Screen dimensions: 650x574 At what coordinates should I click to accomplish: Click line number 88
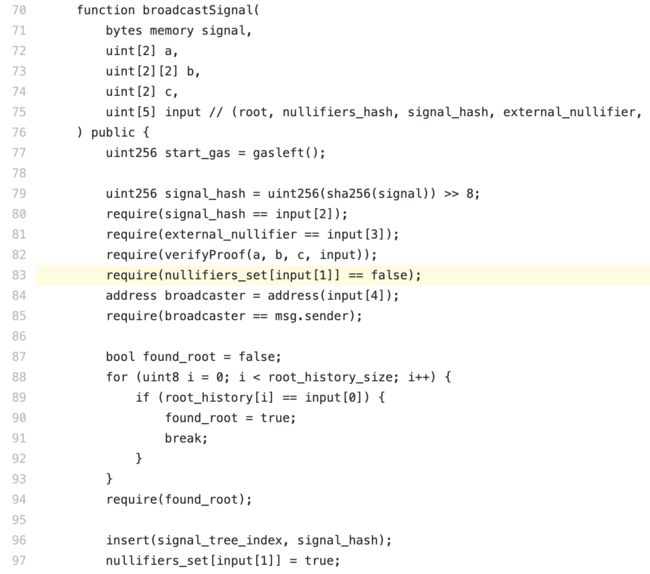point(19,377)
